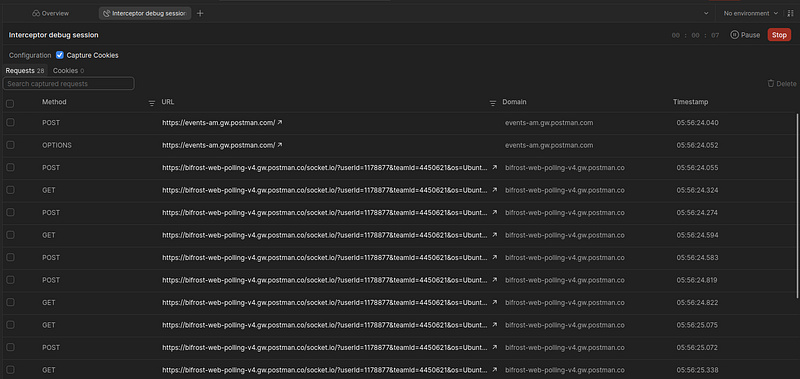
Task: Toggle the Capture Cookies checkbox
Action: point(60,55)
